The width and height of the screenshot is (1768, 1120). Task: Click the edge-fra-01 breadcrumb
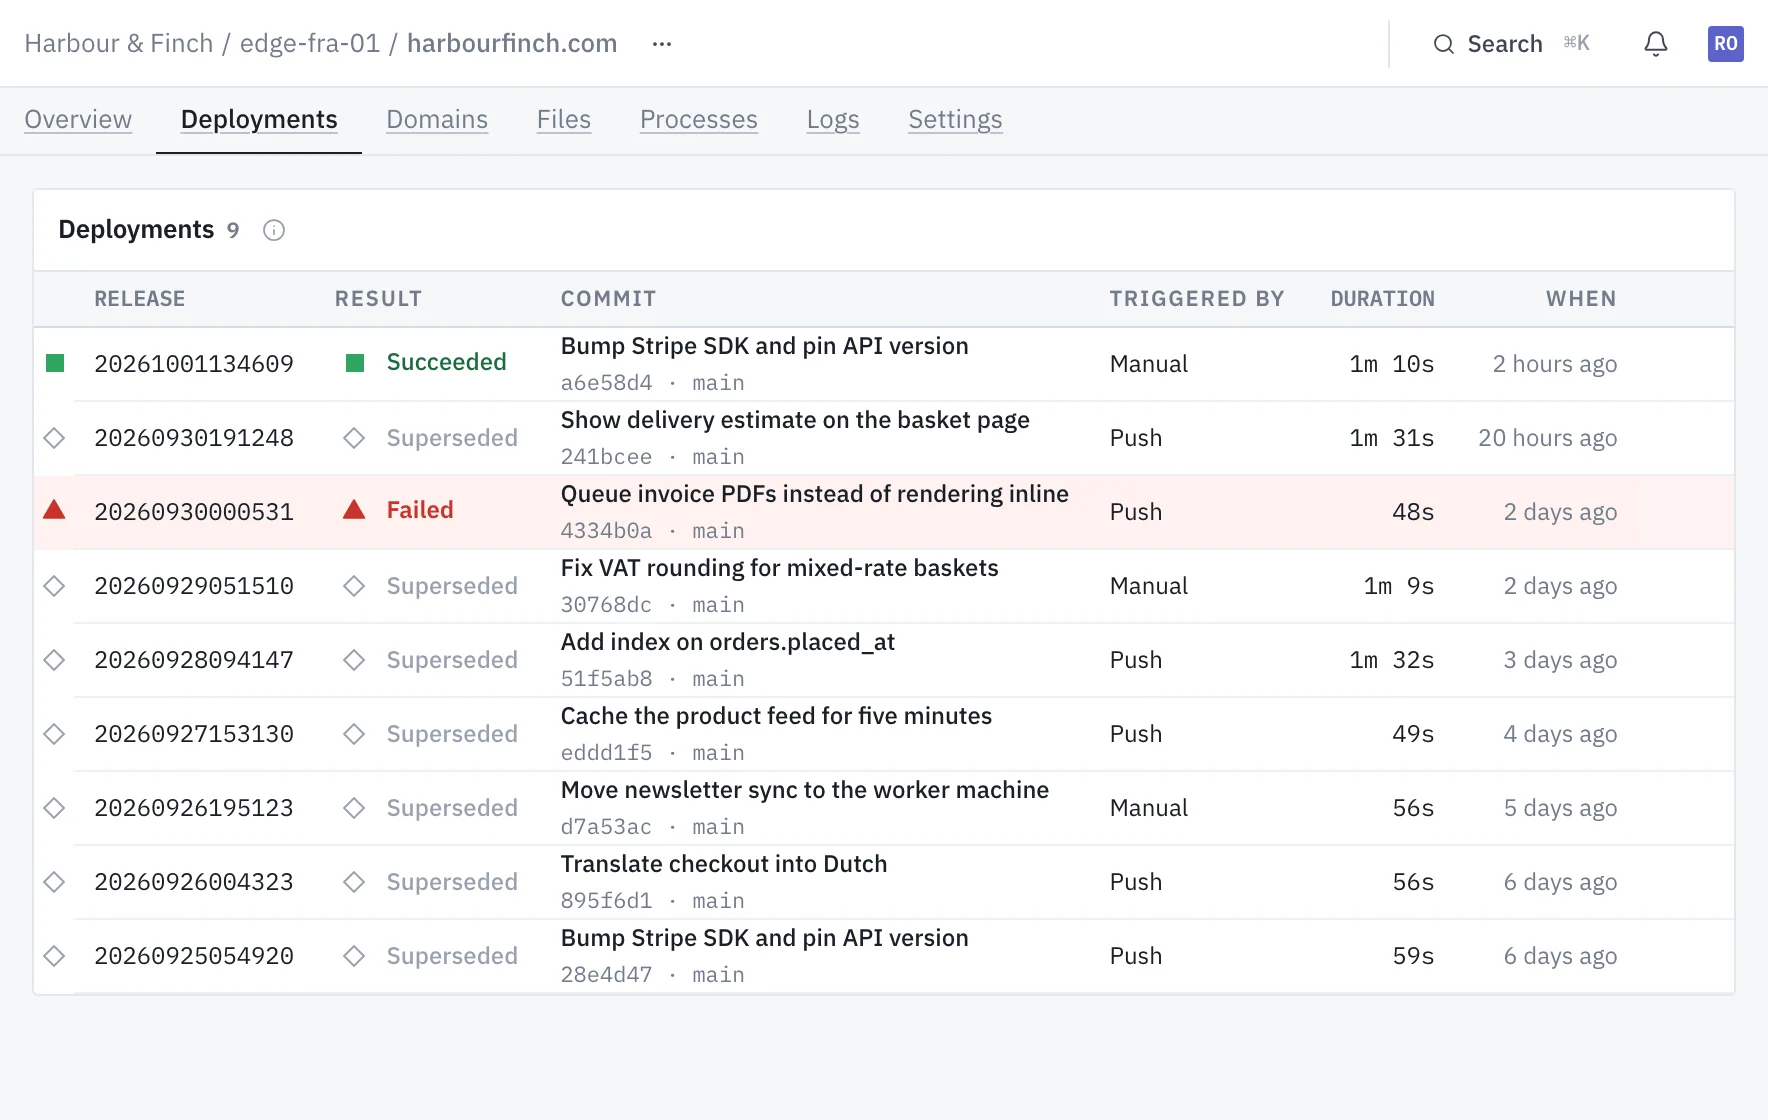(310, 44)
